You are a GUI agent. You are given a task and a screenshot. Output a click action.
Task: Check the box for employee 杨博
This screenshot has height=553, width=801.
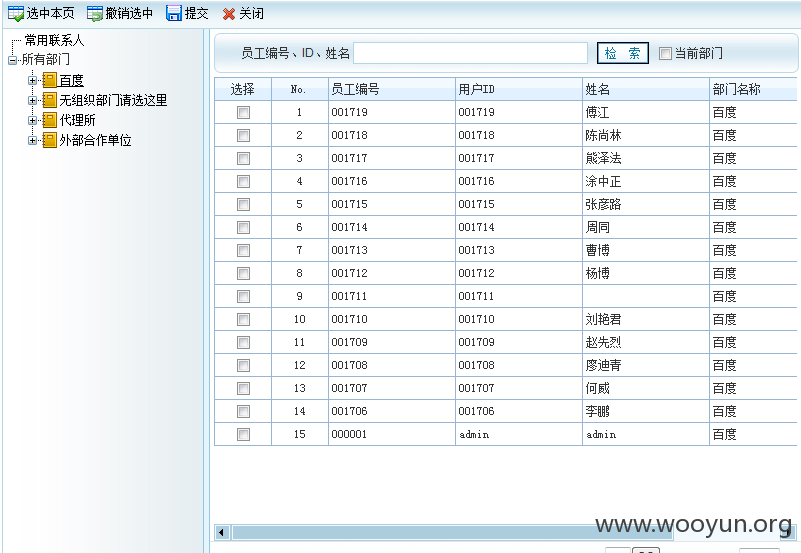243,273
